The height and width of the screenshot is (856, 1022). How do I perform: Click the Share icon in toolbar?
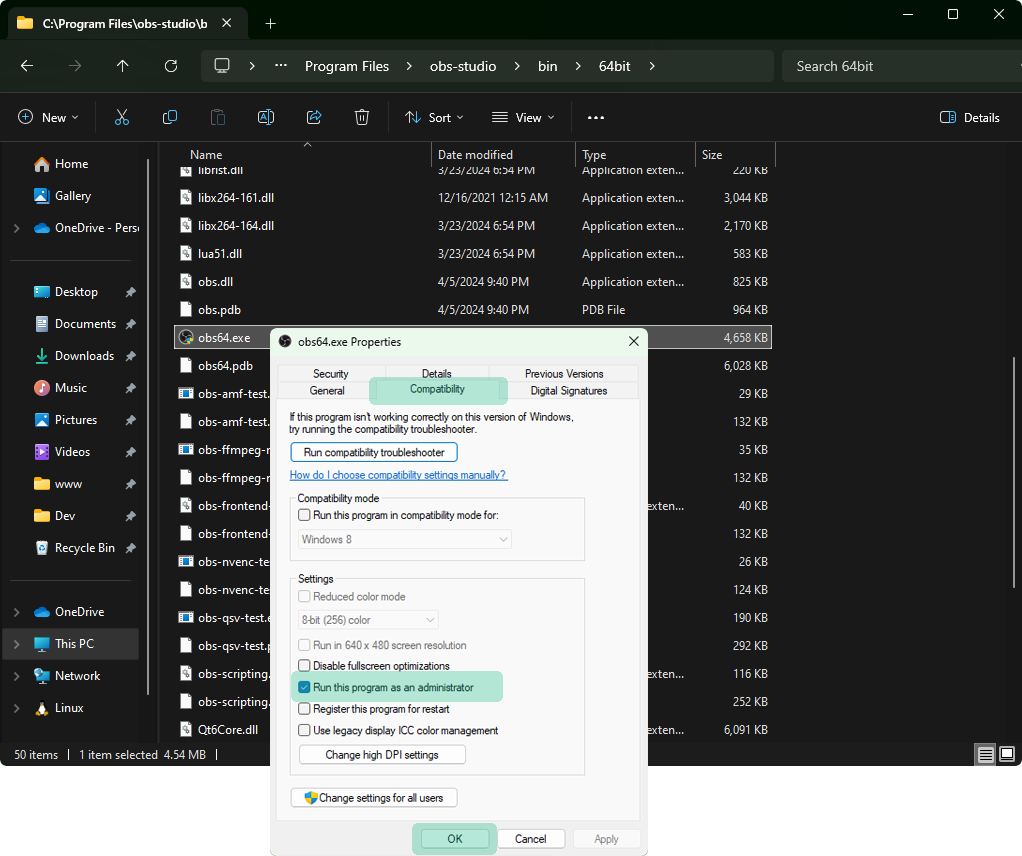click(x=314, y=117)
